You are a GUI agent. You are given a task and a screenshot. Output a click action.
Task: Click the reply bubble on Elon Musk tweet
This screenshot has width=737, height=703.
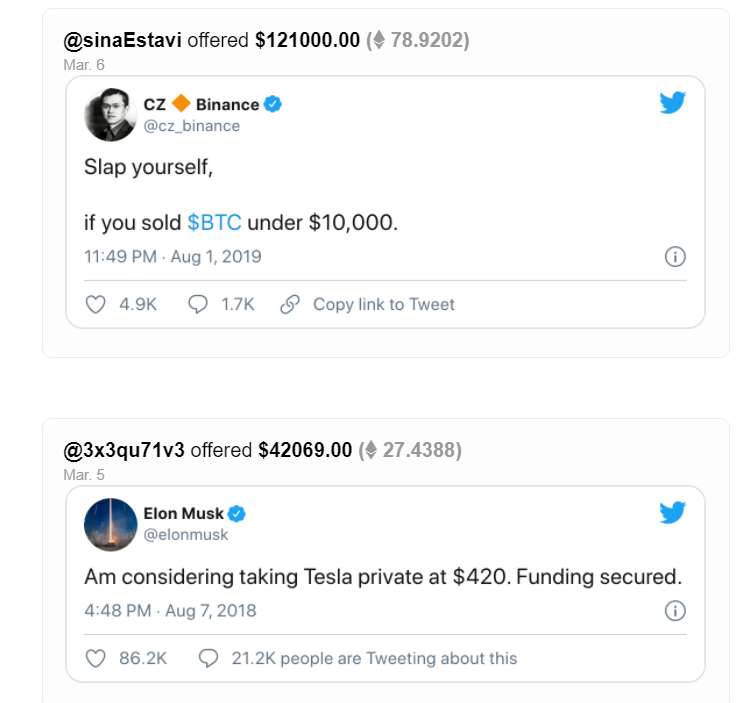208,658
